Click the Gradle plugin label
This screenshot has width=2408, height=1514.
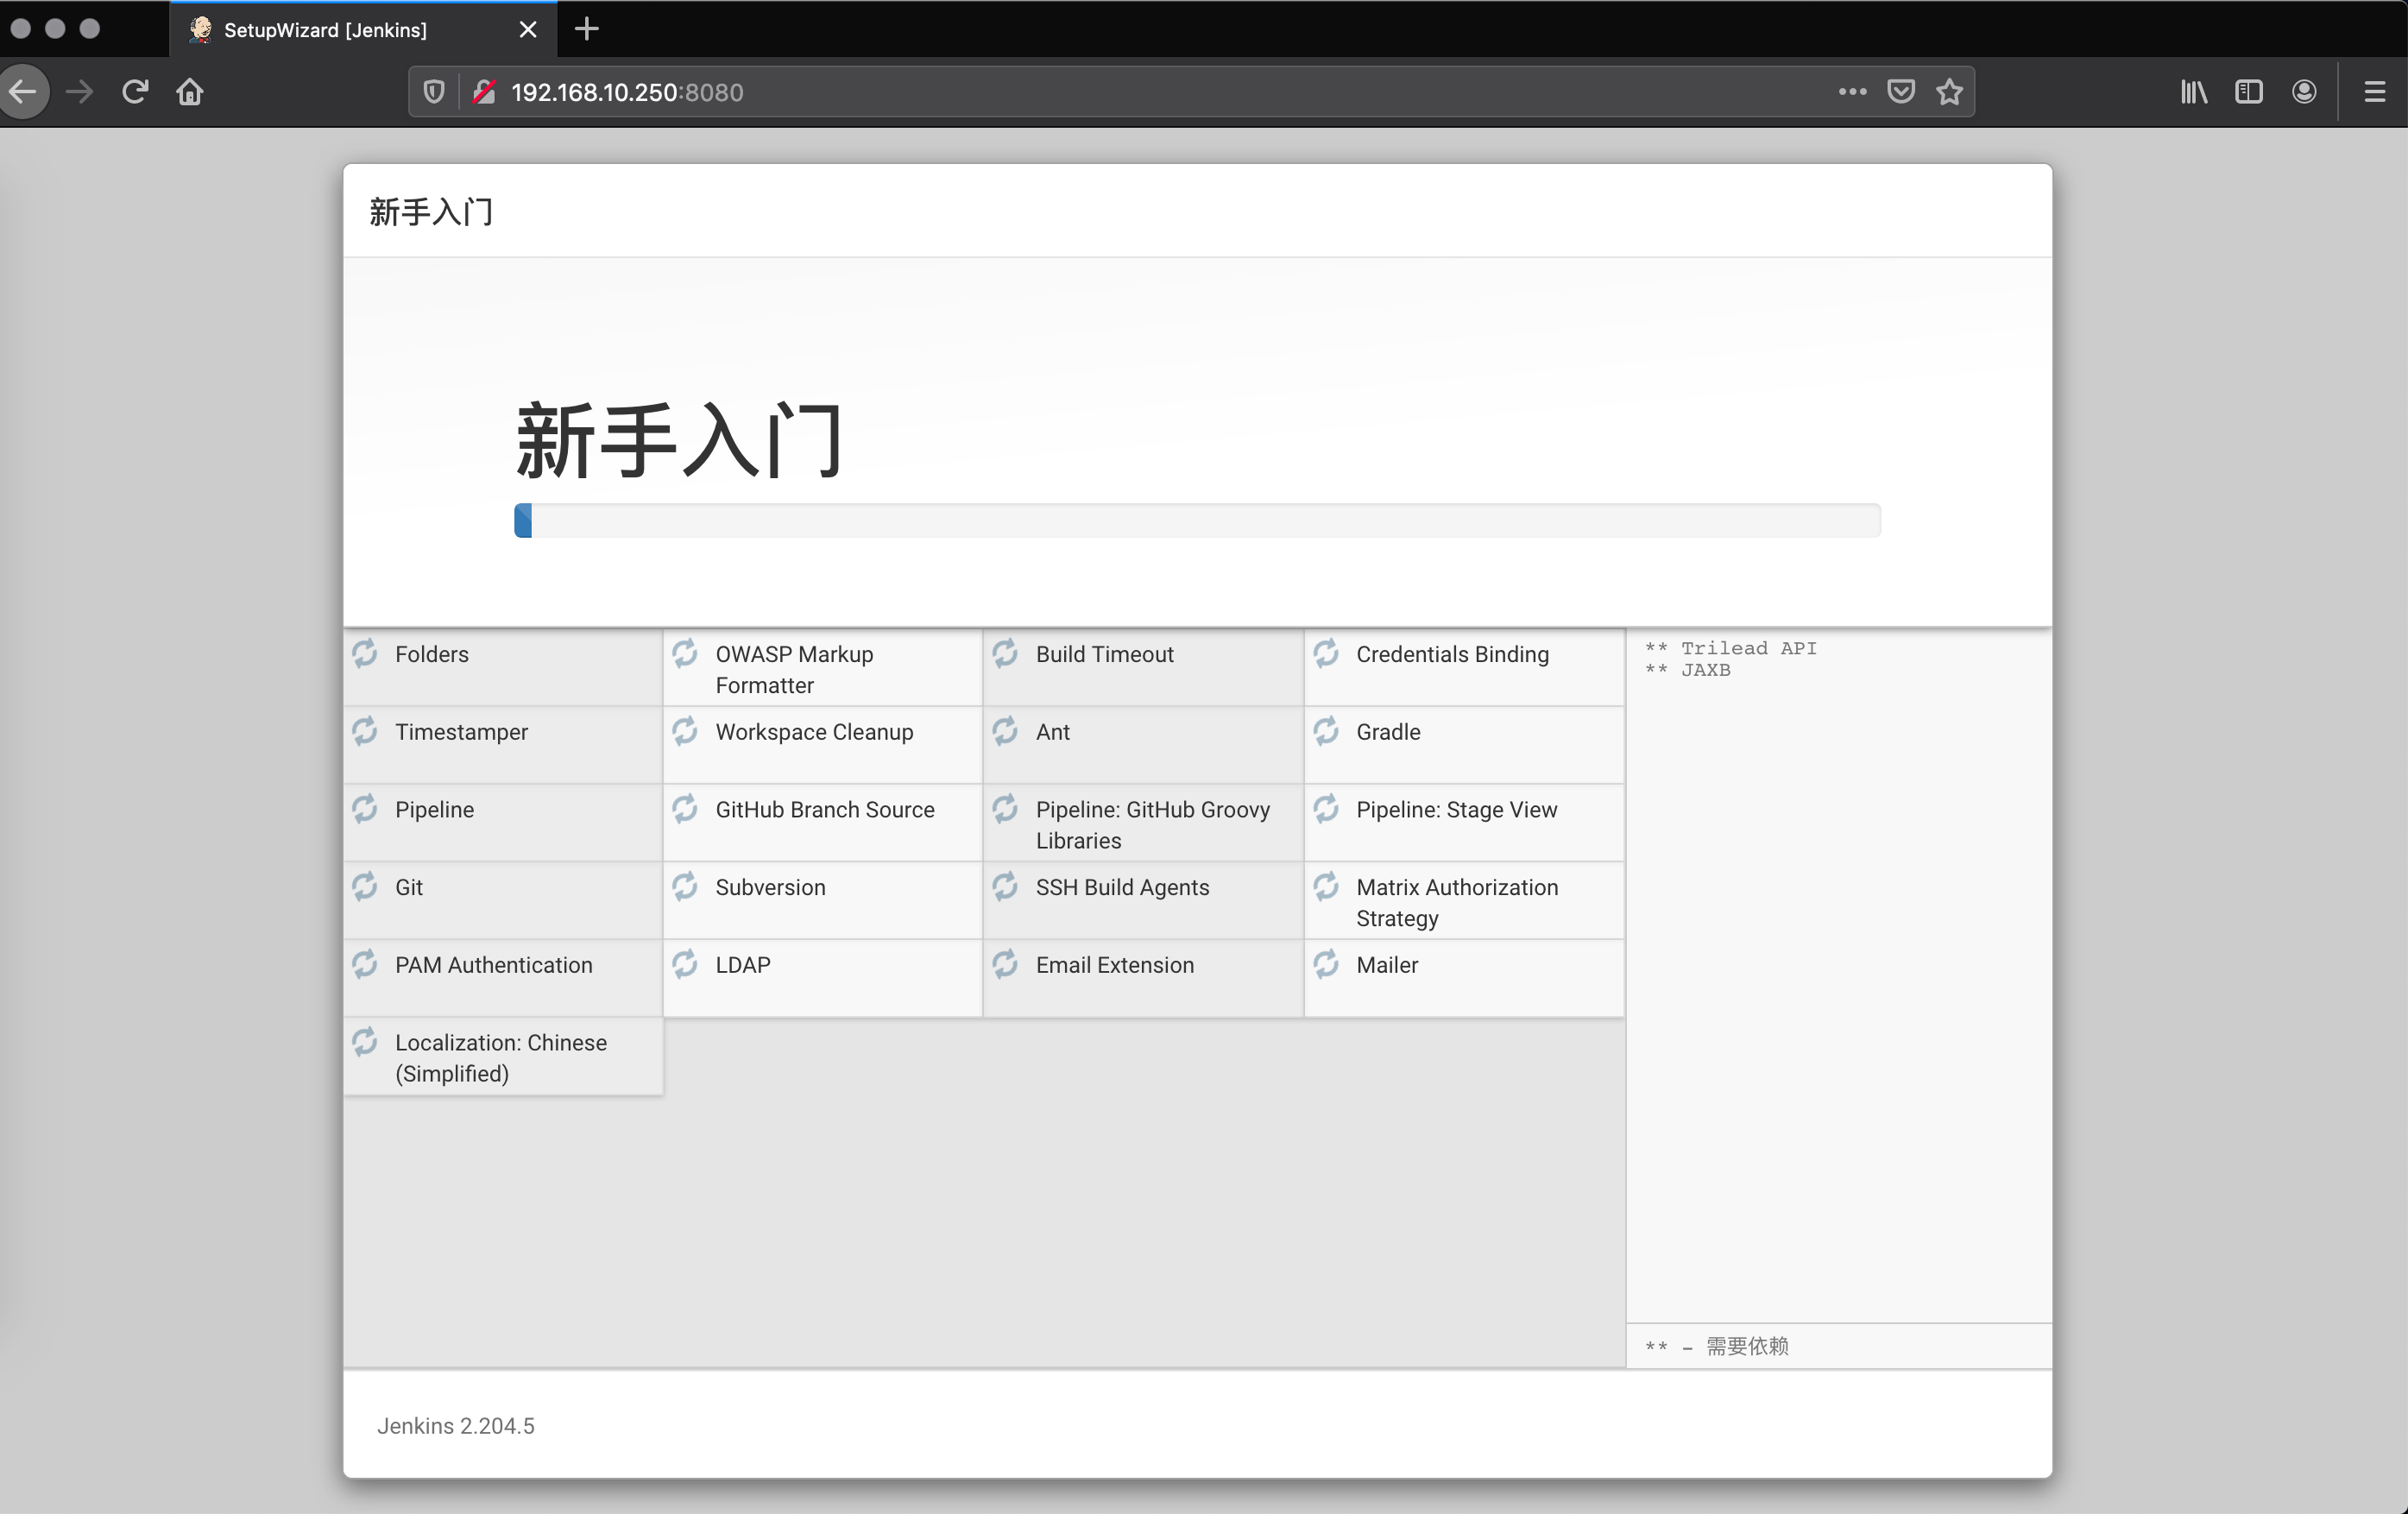tap(1388, 732)
